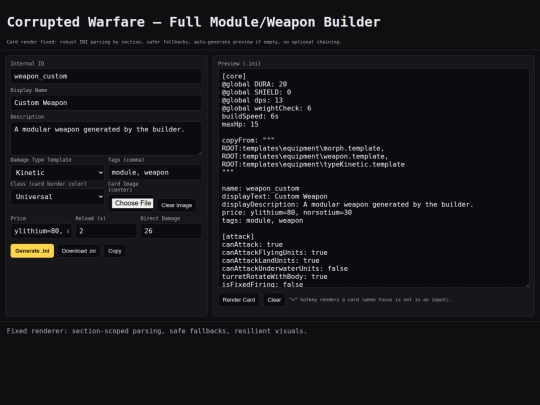Click into the Description text area

pyautogui.click(x=106, y=138)
